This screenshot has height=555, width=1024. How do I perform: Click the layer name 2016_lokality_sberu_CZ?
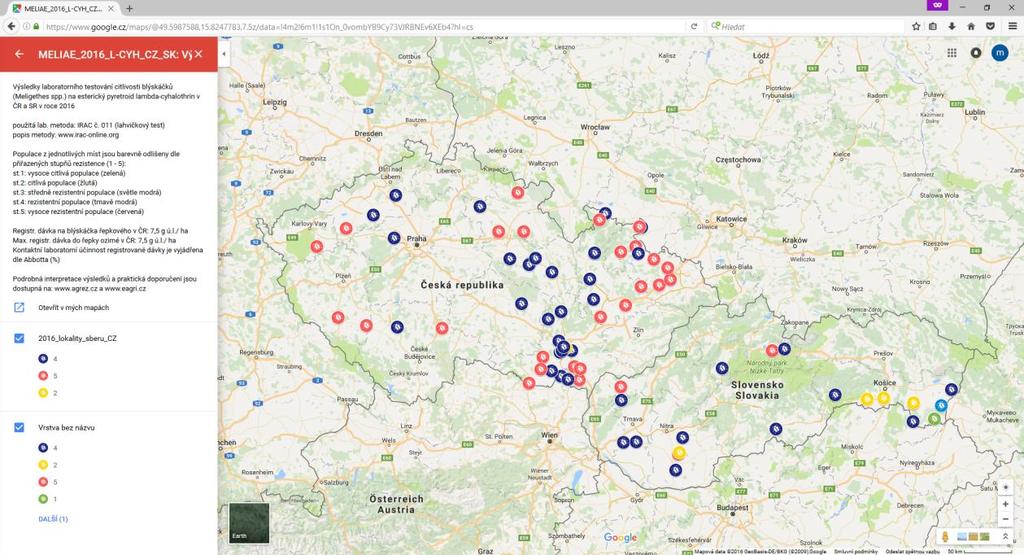(x=77, y=338)
